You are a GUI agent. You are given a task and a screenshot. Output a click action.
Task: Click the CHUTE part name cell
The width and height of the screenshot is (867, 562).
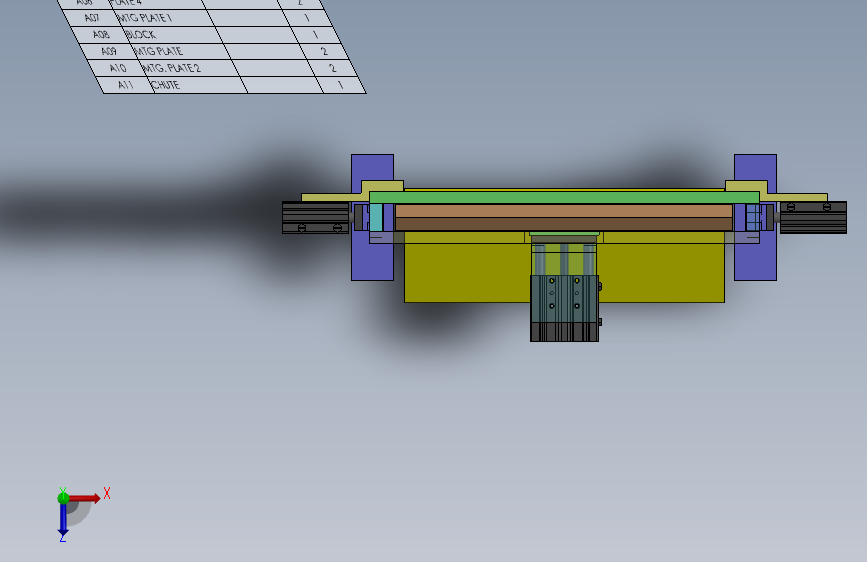pyautogui.click(x=197, y=85)
